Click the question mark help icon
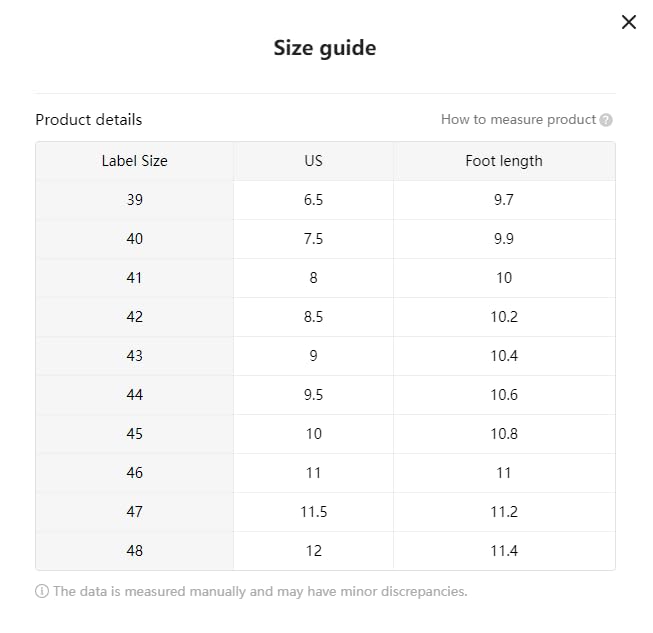Image resolution: width=653 pixels, height=633 pixels. pos(606,120)
